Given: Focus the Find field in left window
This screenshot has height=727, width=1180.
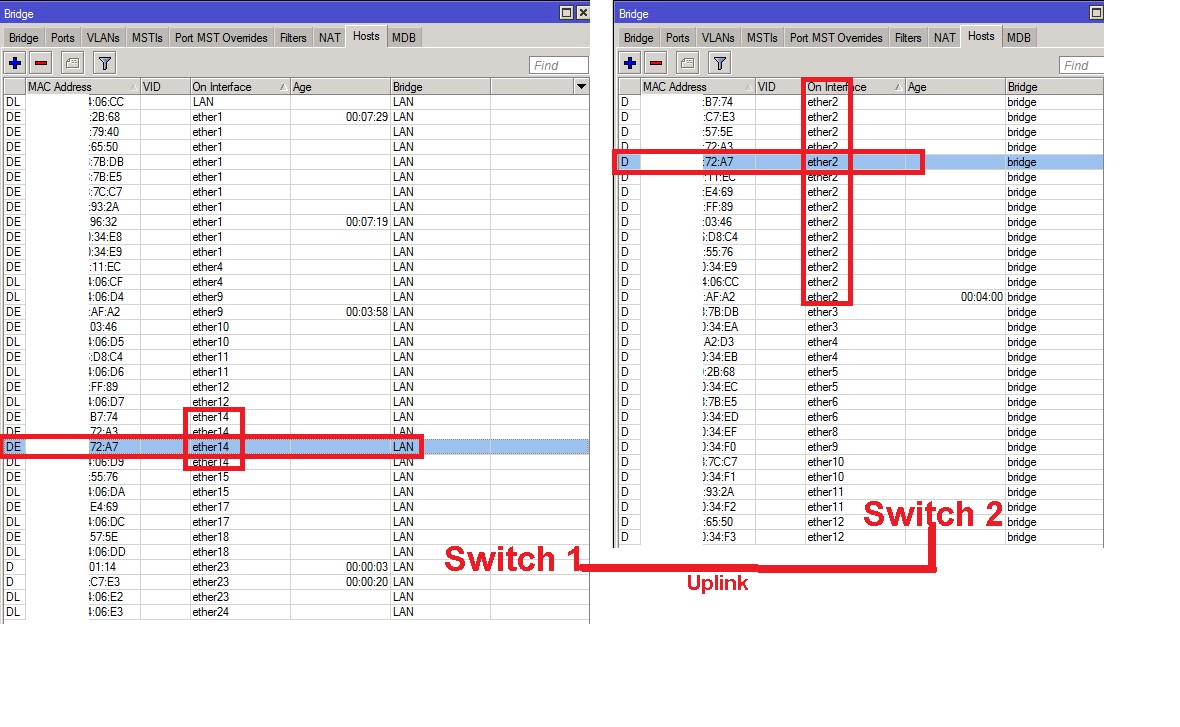Looking at the screenshot, I should (558, 65).
